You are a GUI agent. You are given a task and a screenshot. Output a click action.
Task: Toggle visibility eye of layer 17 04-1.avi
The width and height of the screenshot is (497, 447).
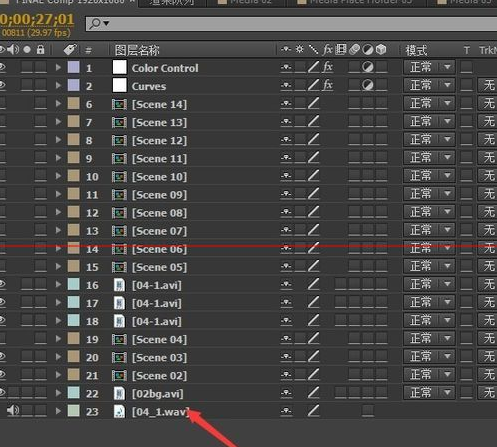tap(3, 302)
